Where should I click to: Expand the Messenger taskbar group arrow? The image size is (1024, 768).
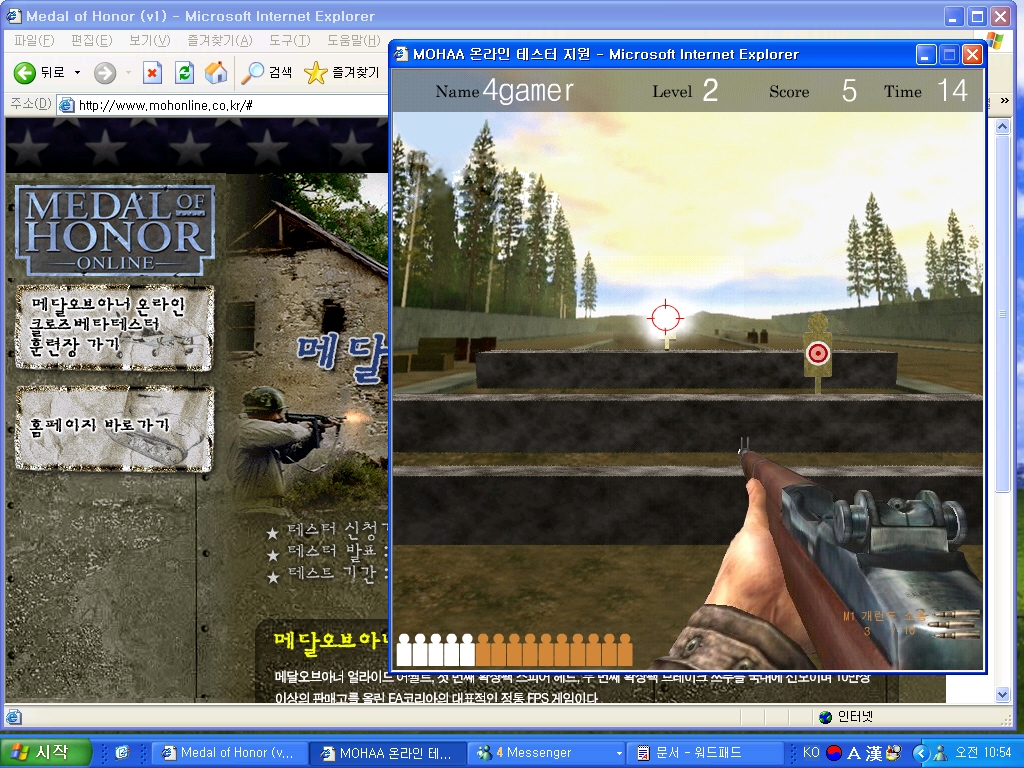click(x=619, y=752)
